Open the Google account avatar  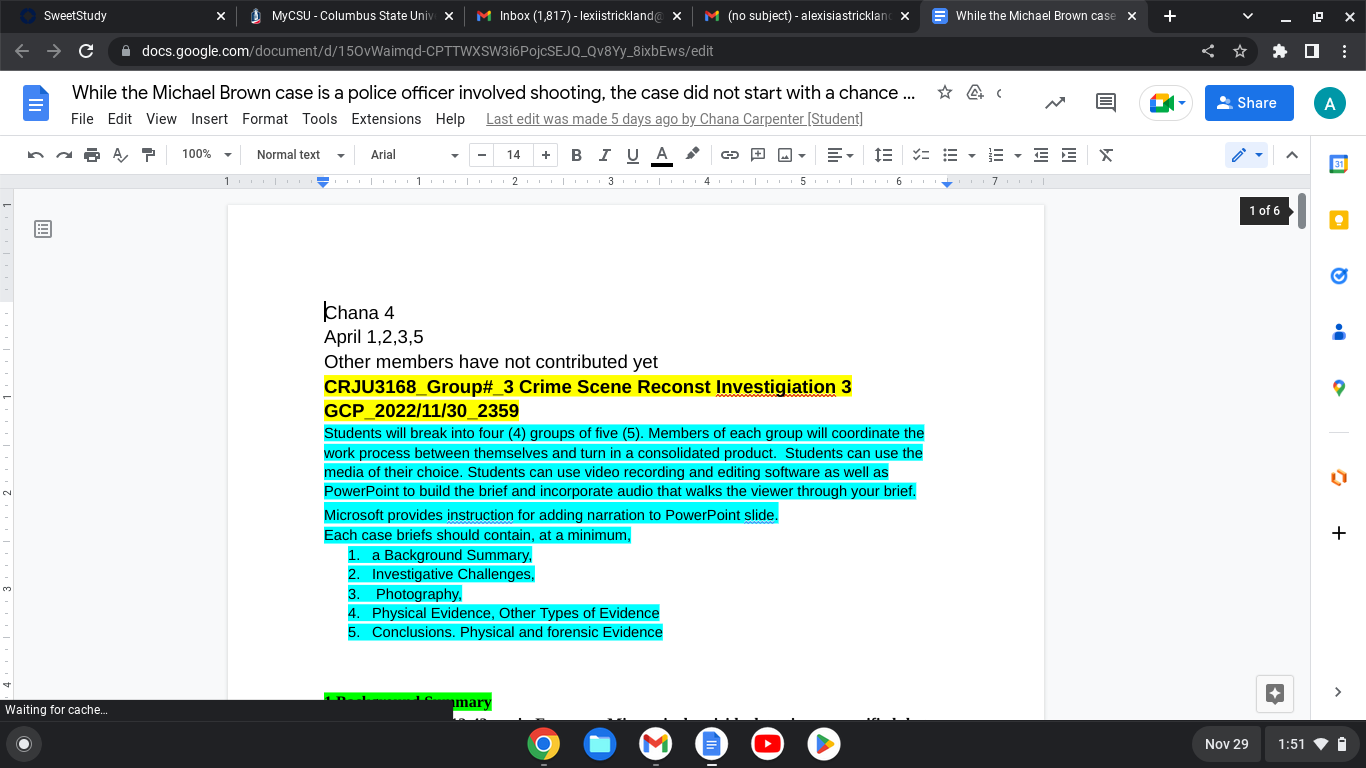(1329, 103)
